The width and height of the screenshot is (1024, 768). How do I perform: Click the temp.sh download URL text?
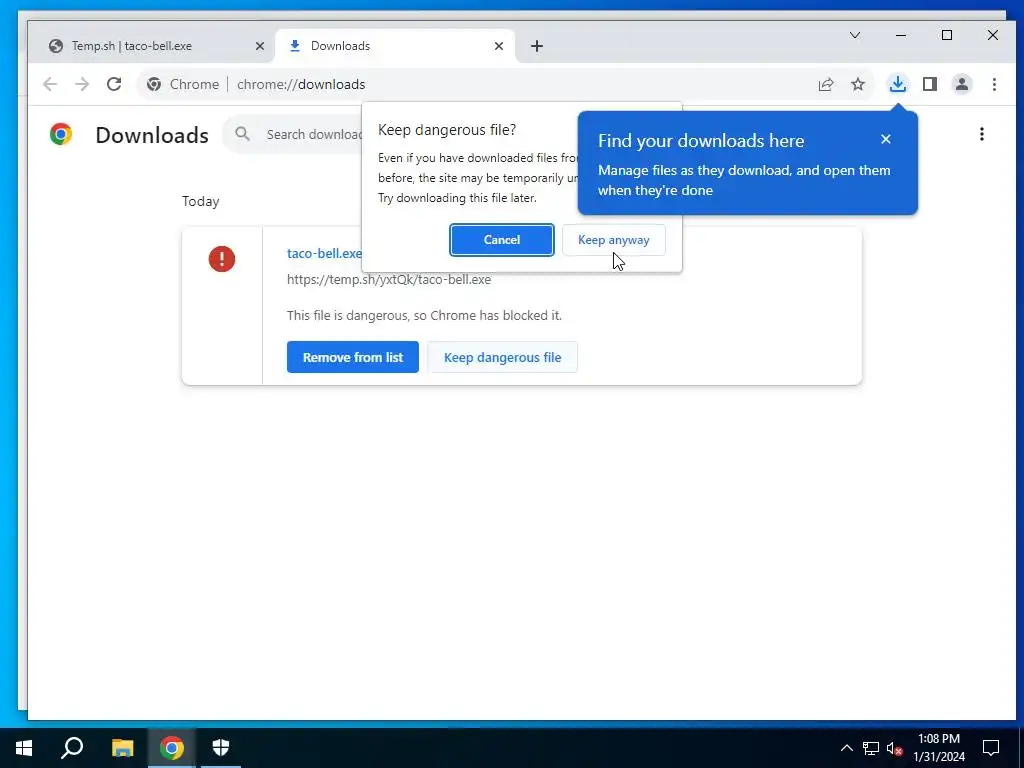(389, 280)
